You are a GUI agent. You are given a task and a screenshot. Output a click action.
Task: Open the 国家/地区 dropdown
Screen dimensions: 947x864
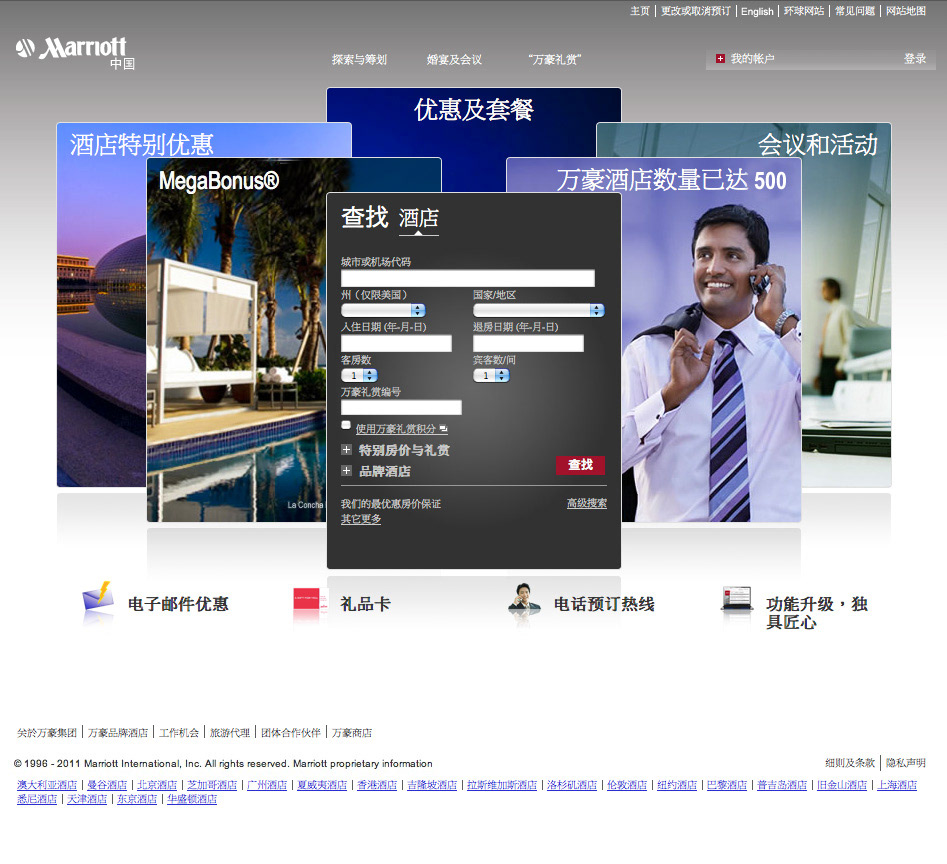[x=539, y=310]
